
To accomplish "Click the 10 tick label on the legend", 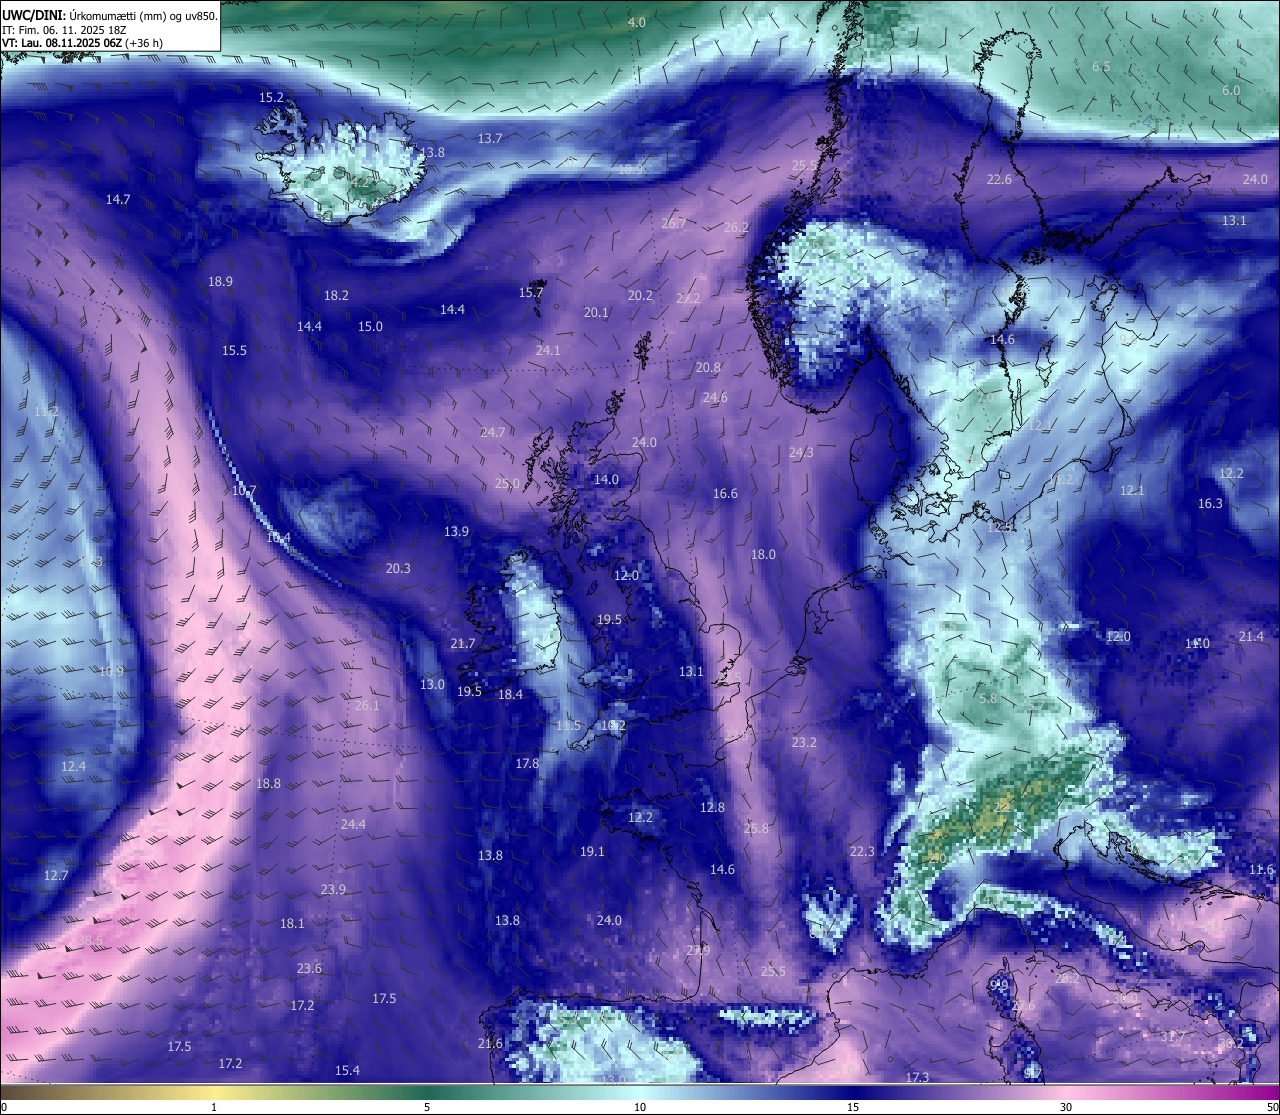I will (x=640, y=1107).
